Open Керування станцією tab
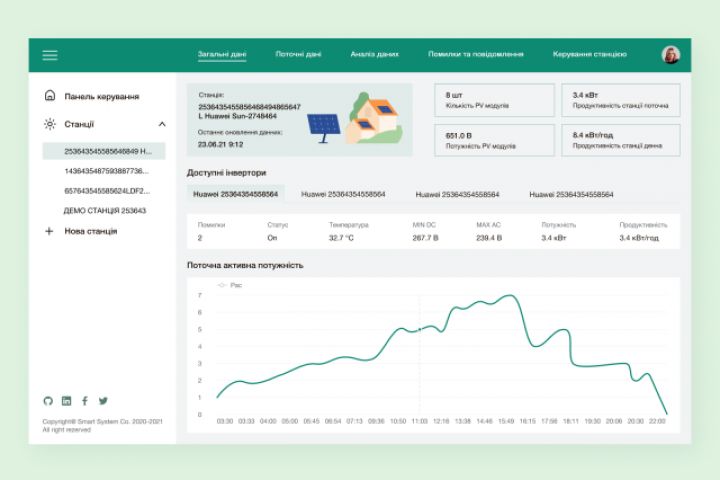Viewport: 720px width, 480px height. [590, 54]
